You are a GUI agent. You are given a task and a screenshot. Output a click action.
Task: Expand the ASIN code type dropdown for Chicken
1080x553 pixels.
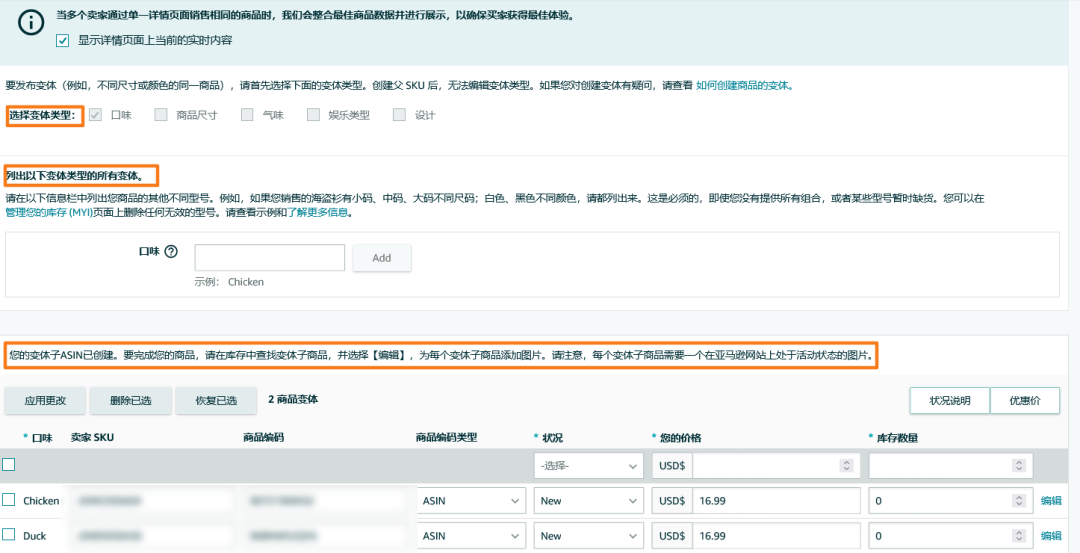point(470,501)
